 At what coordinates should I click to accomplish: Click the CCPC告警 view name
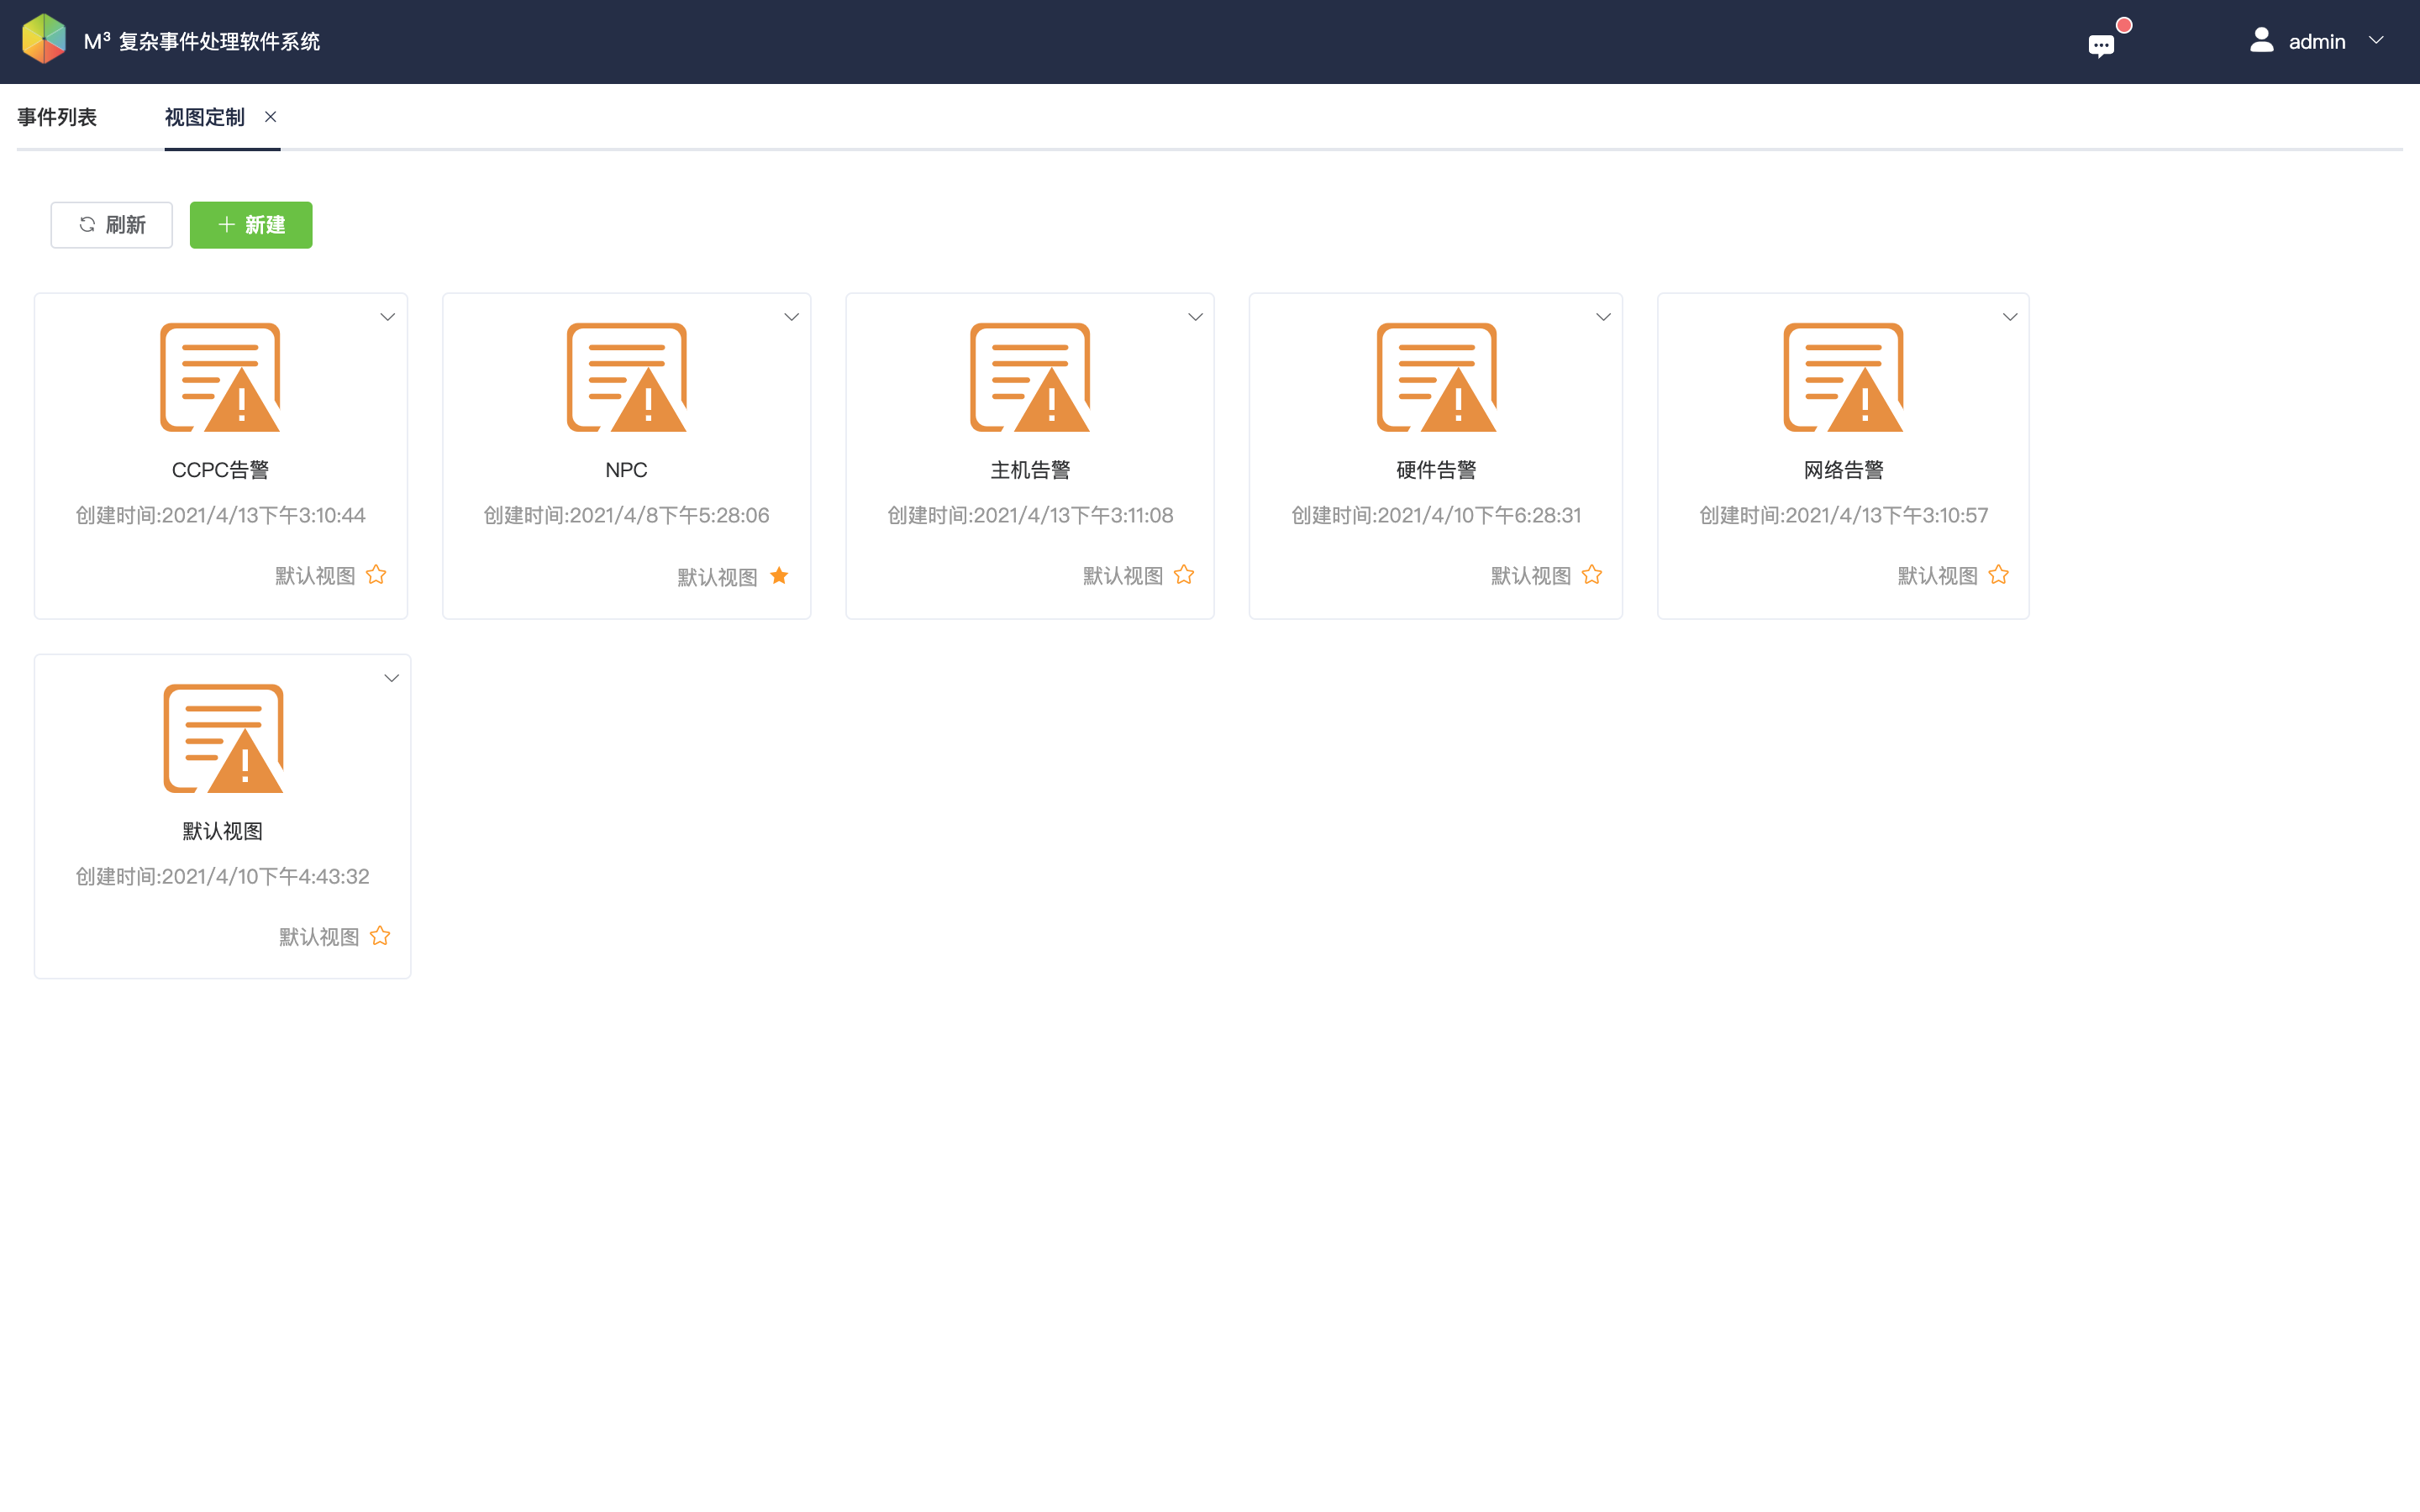click(220, 470)
